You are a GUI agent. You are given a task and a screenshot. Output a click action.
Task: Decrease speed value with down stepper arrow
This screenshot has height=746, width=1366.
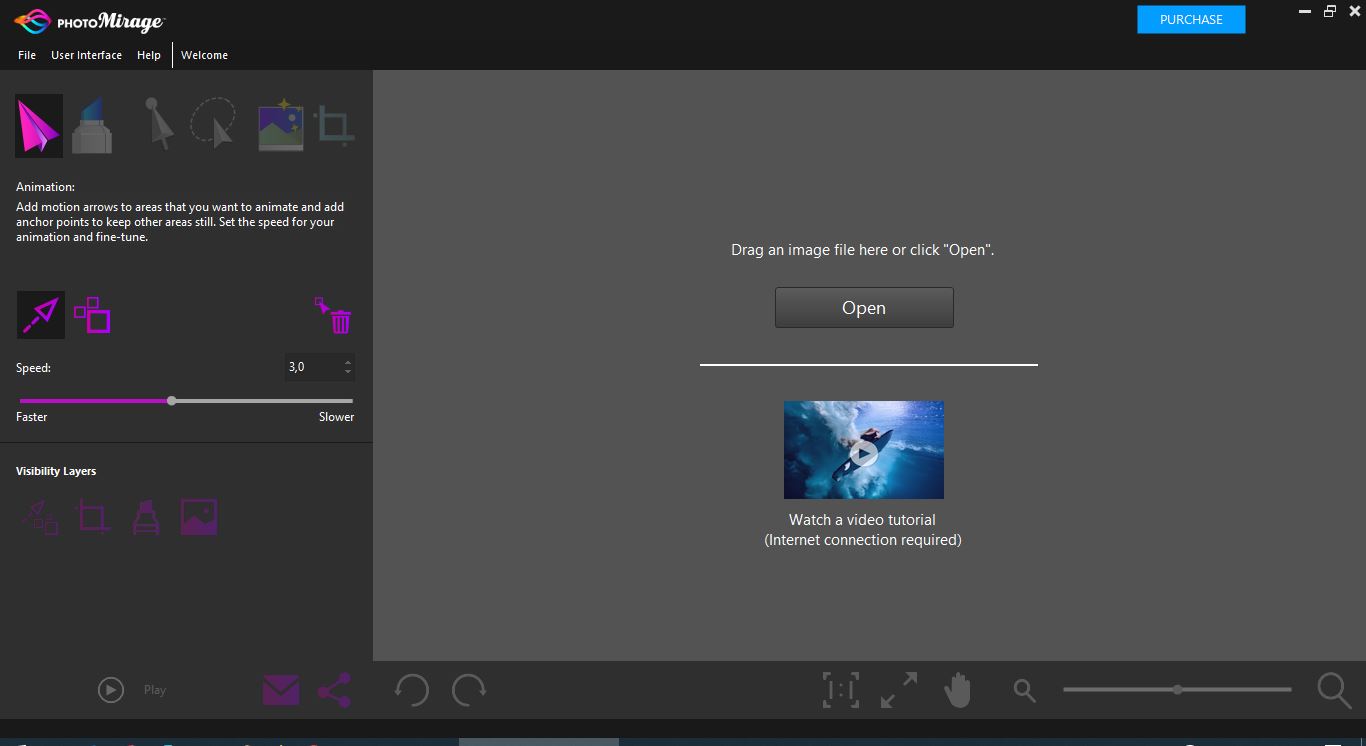pos(348,372)
